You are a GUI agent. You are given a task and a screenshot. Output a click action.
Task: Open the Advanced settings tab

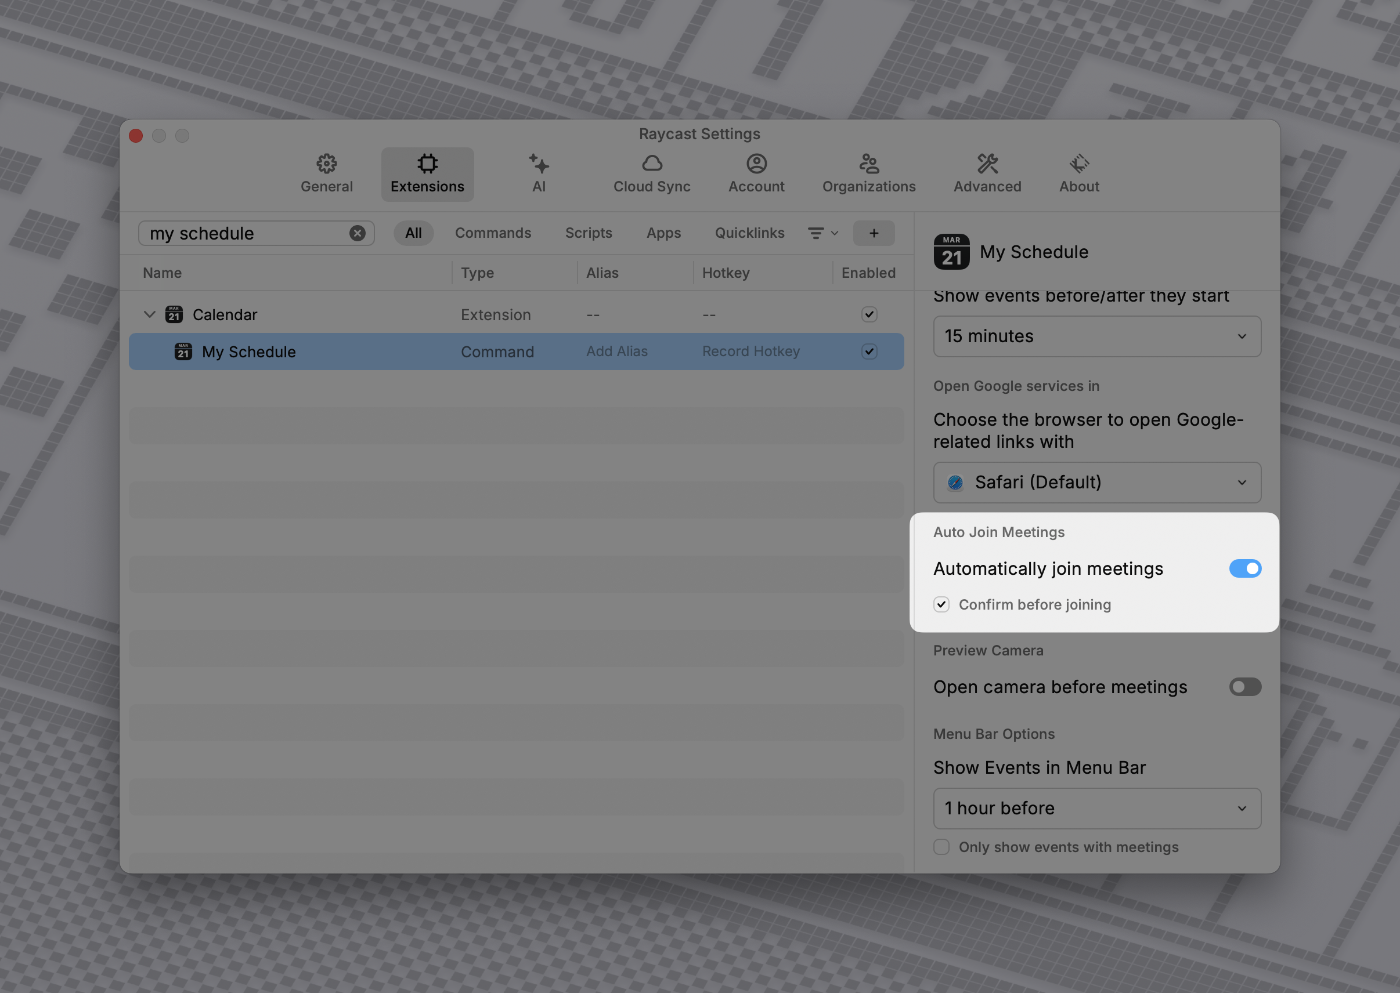coord(987,174)
